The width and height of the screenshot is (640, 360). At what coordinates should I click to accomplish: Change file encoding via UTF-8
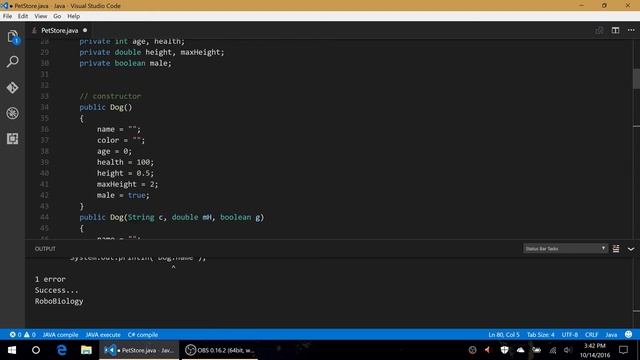tap(569, 335)
